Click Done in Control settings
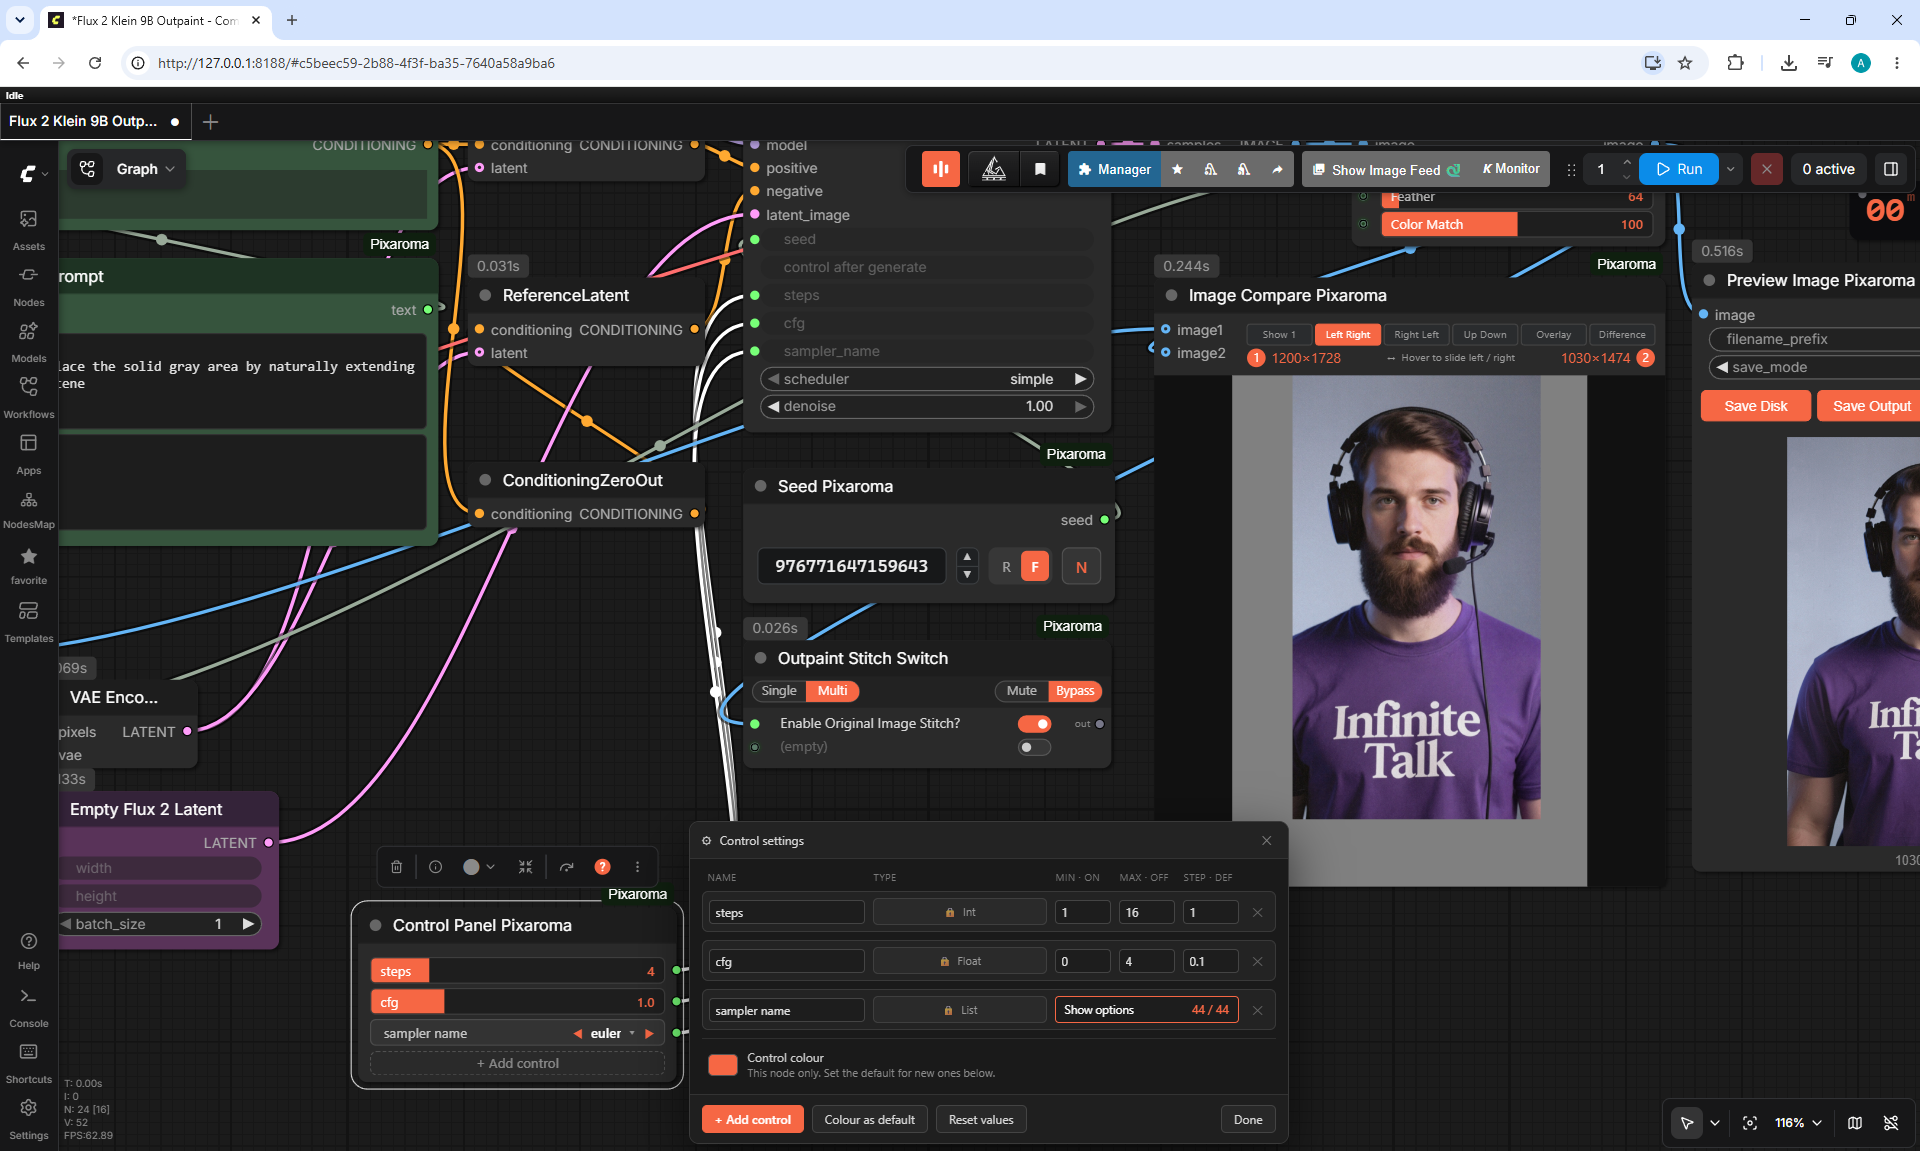 click(x=1248, y=1120)
